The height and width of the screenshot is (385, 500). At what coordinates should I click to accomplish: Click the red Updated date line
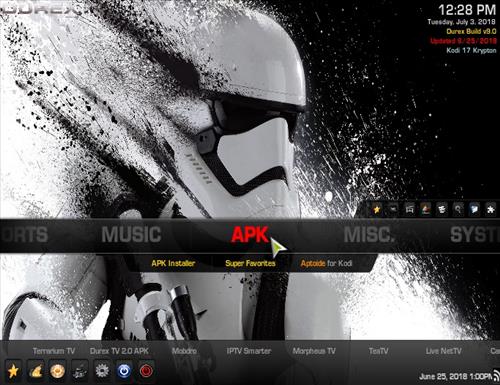click(463, 41)
